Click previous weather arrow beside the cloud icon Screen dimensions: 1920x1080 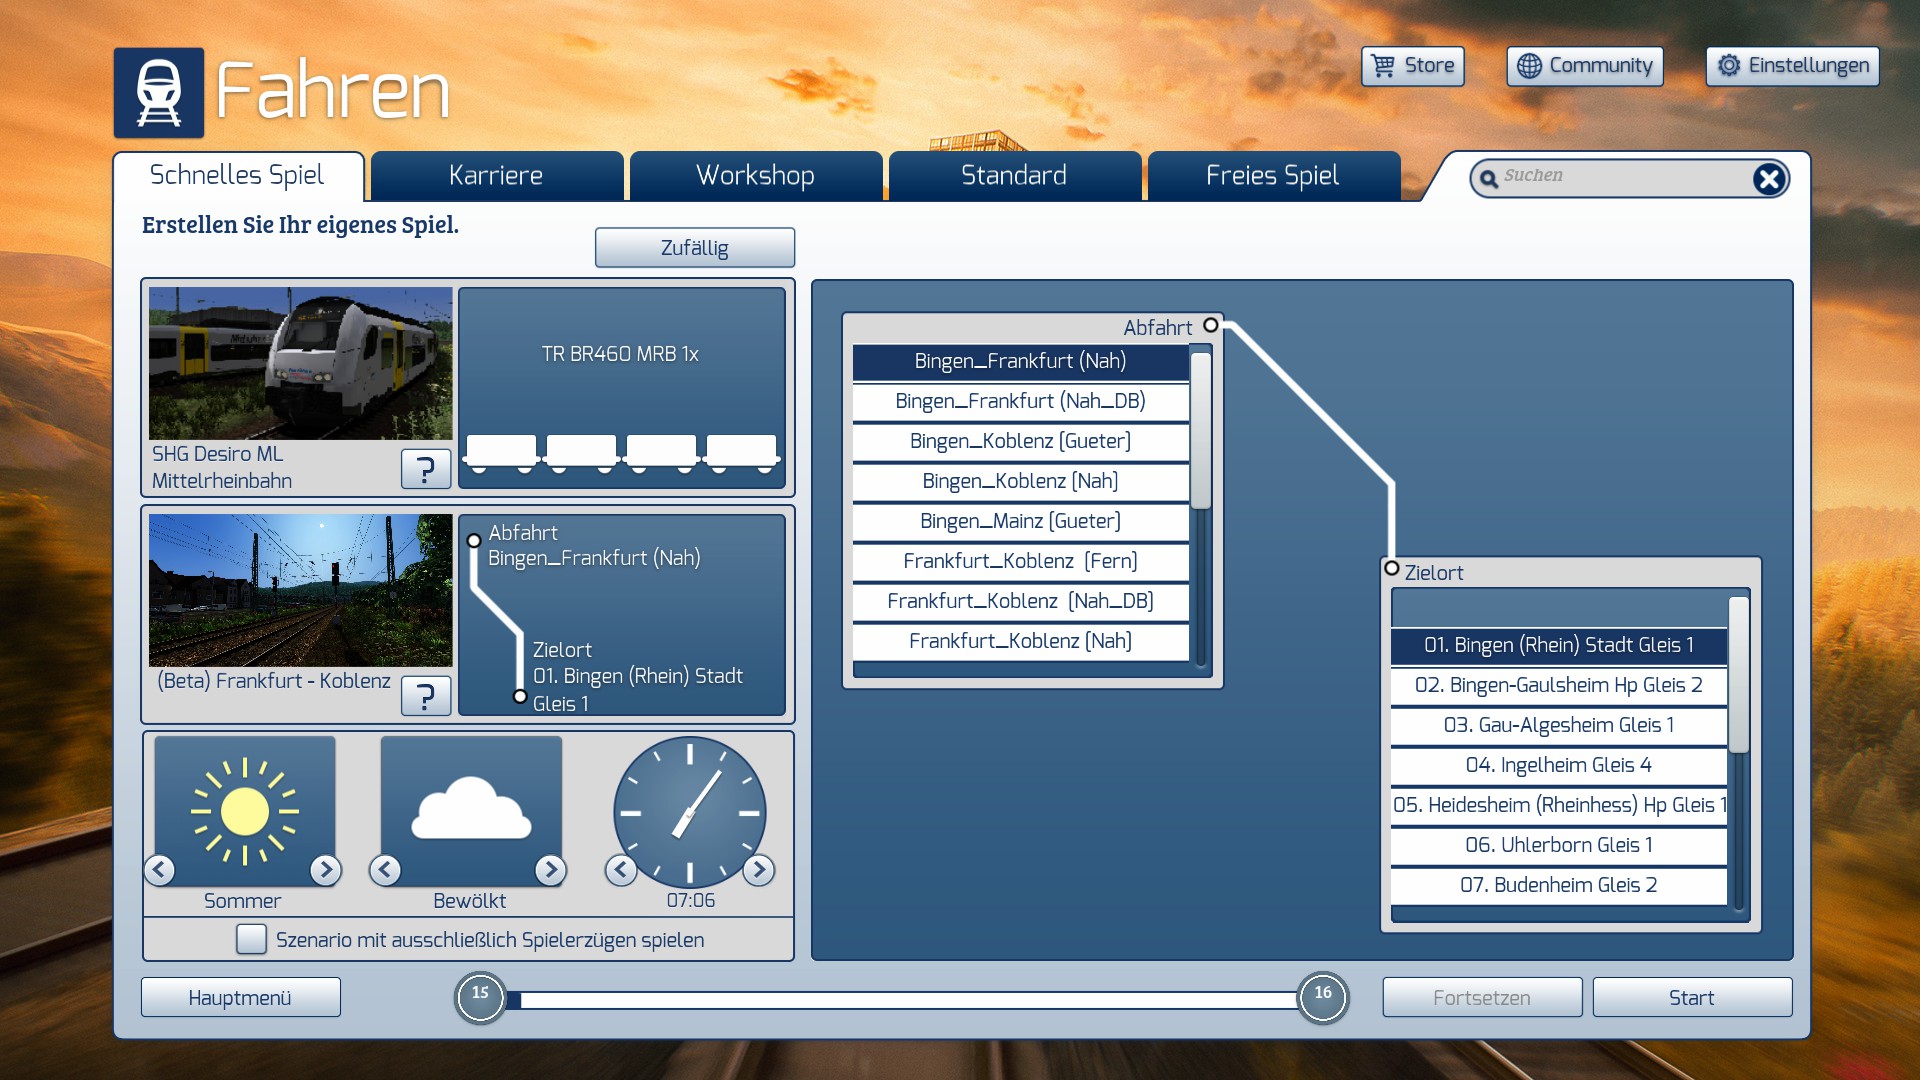pos(386,870)
